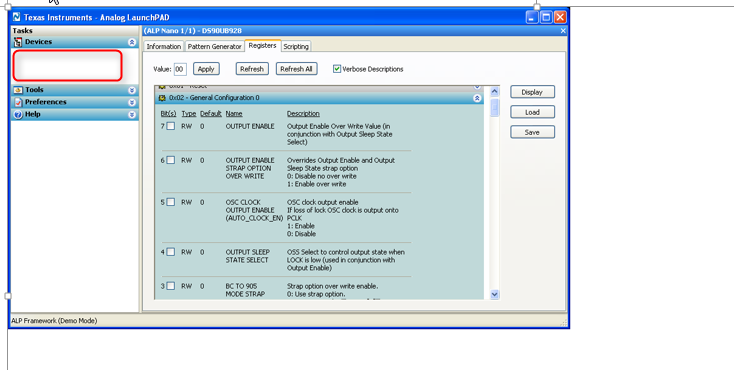Click the Tools section header label

[x=34, y=90]
